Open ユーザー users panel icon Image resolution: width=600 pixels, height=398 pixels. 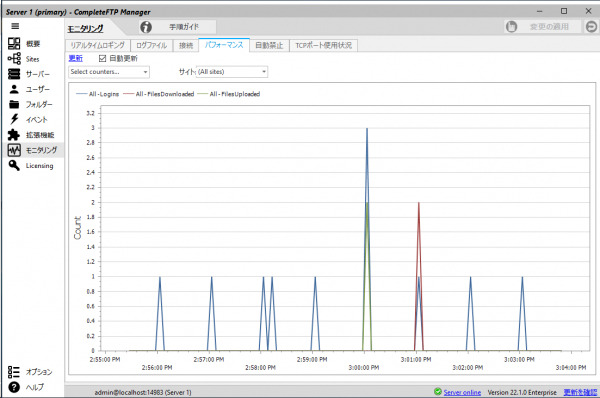[x=14, y=89]
